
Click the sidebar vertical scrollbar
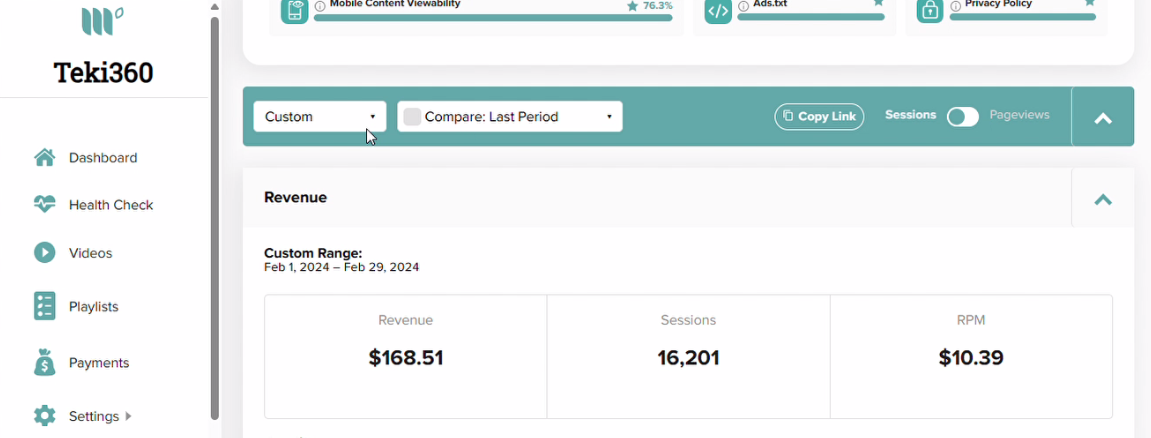[214, 216]
